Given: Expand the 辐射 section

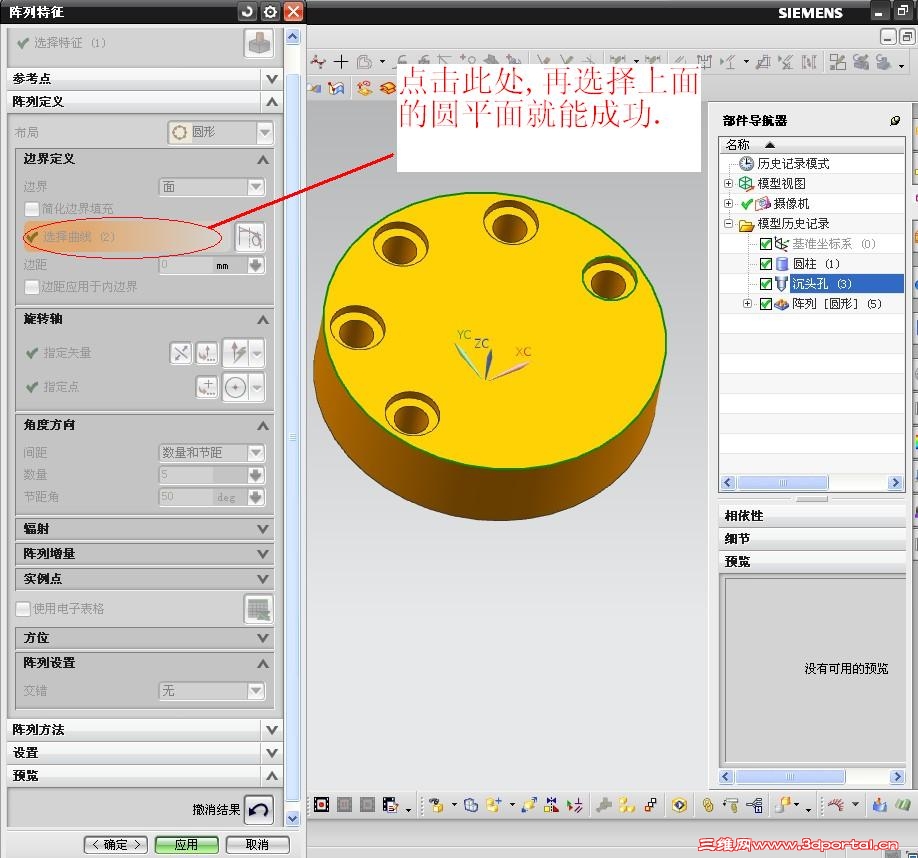Looking at the screenshot, I should pos(145,529).
